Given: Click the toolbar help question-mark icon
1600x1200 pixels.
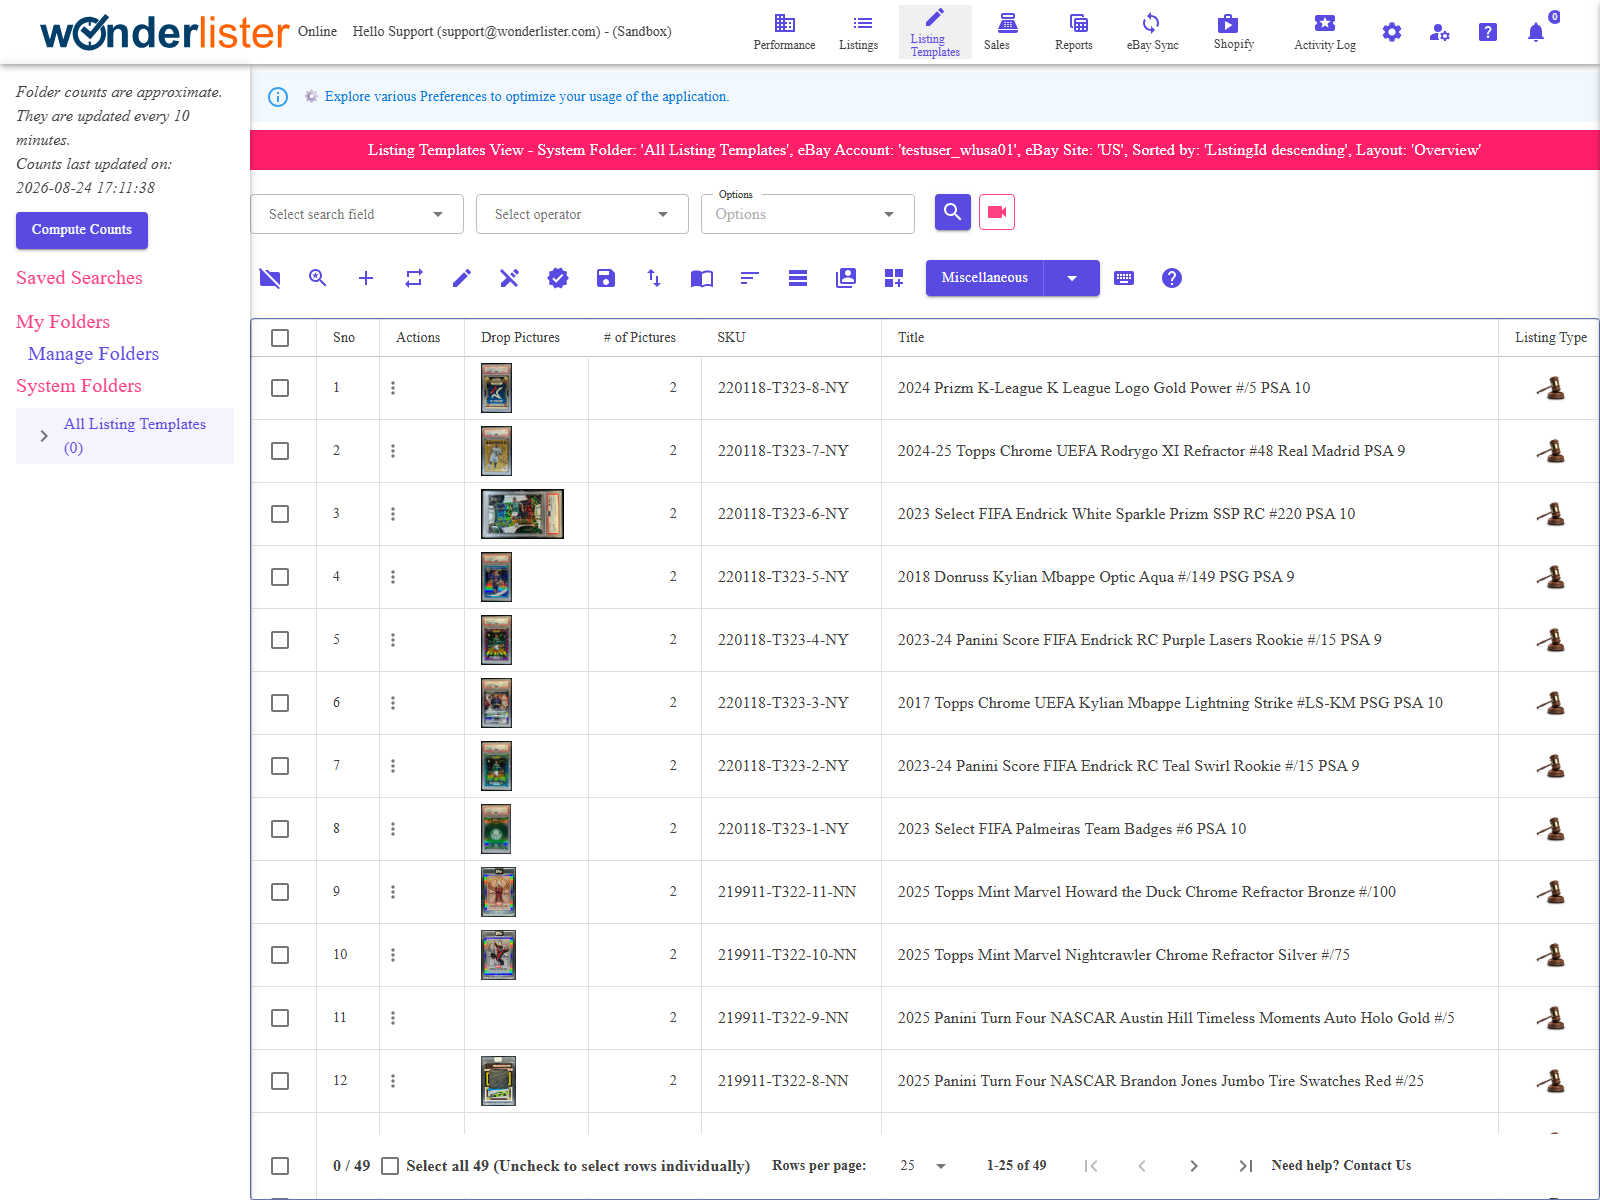Looking at the screenshot, I should click(1172, 278).
